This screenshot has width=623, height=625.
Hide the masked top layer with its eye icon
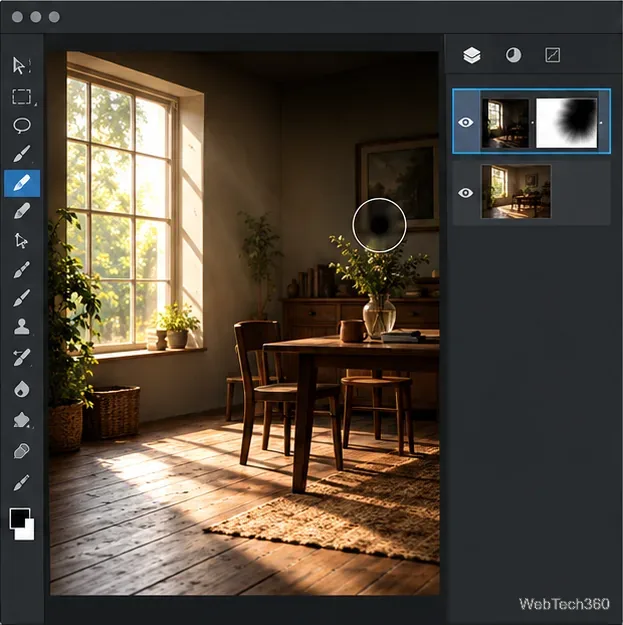pyautogui.click(x=466, y=122)
